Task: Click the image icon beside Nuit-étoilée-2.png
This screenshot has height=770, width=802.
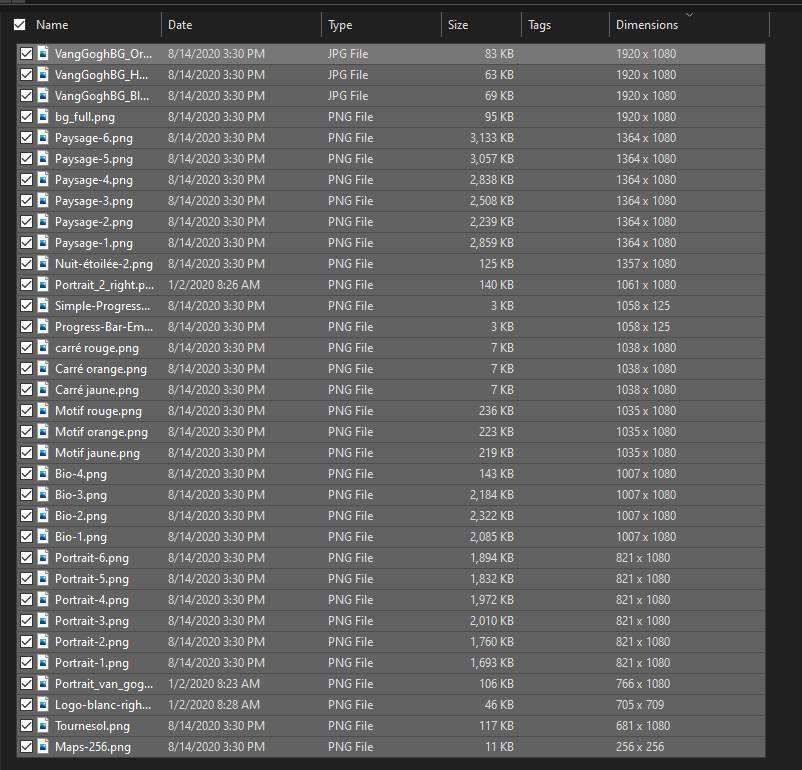Action: 43,263
